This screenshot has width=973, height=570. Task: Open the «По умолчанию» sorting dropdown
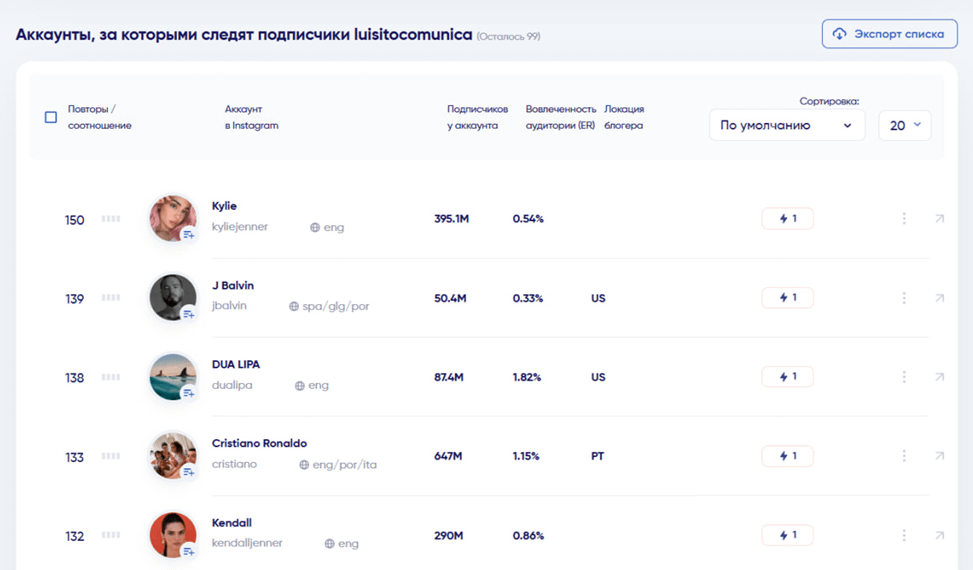(x=786, y=125)
